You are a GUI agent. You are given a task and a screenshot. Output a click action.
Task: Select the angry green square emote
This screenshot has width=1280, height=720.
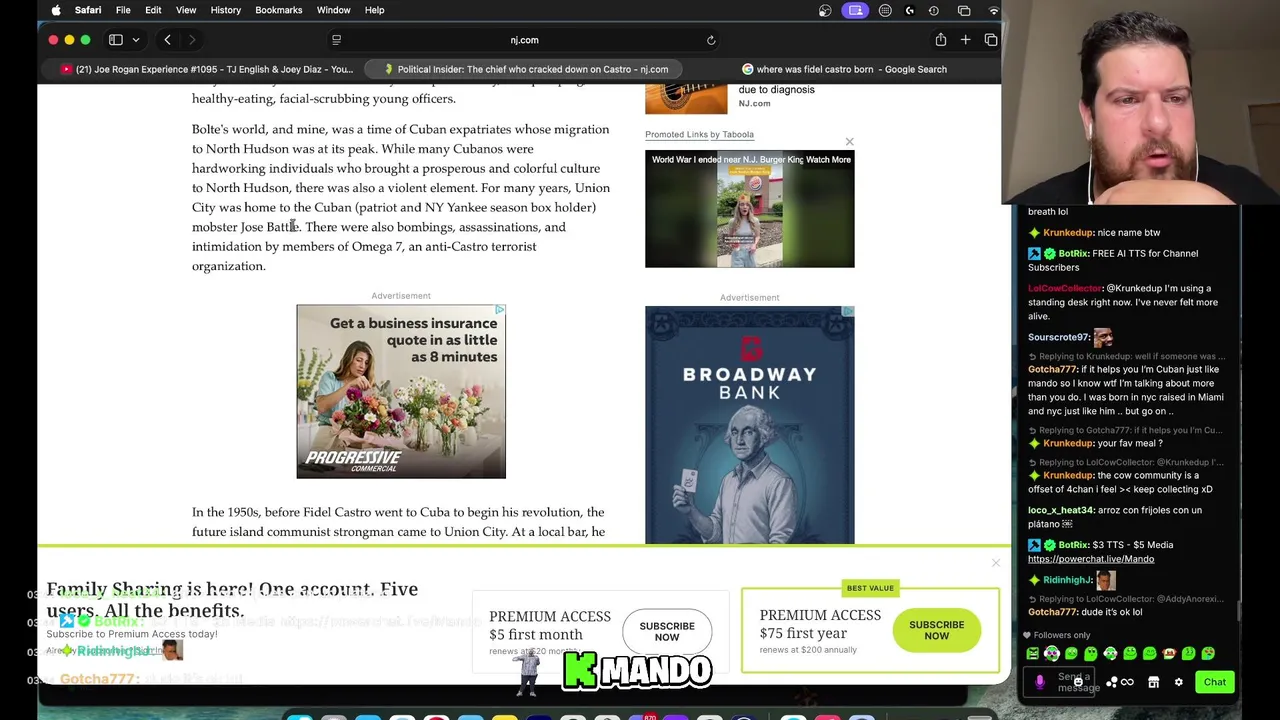click(x=1033, y=654)
